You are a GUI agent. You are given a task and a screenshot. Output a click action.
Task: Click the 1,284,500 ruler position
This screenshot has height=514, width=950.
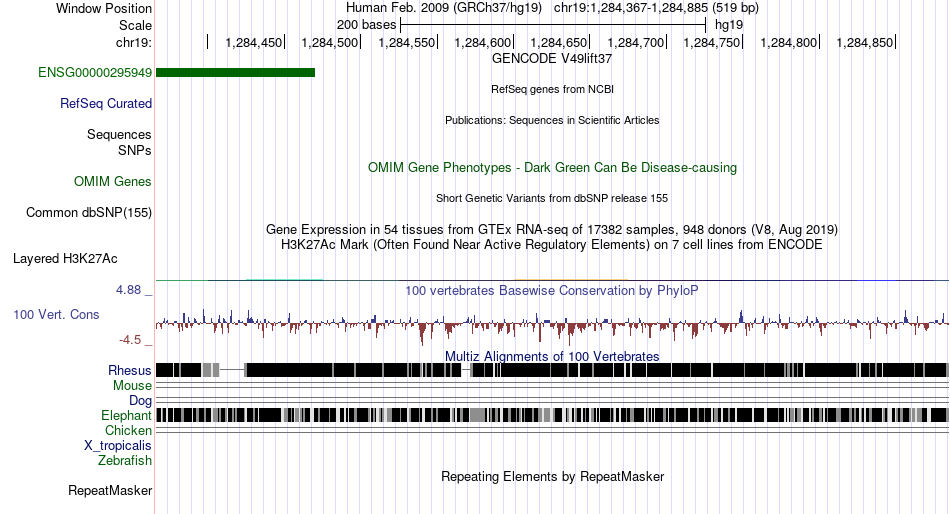[330, 43]
